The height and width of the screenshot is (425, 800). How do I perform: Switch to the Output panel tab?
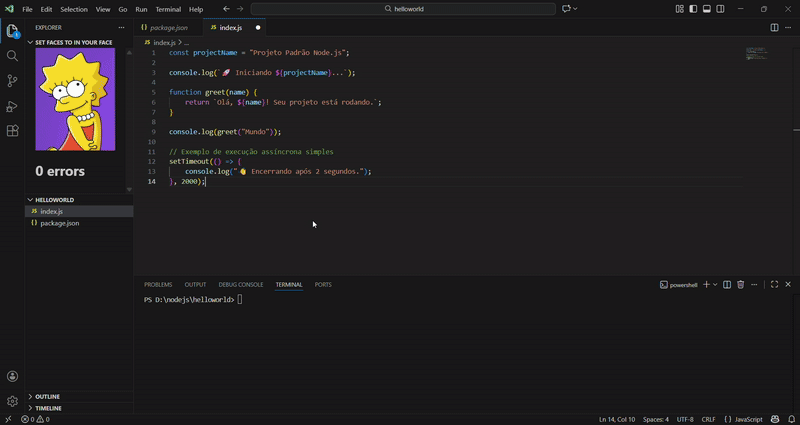coord(195,285)
